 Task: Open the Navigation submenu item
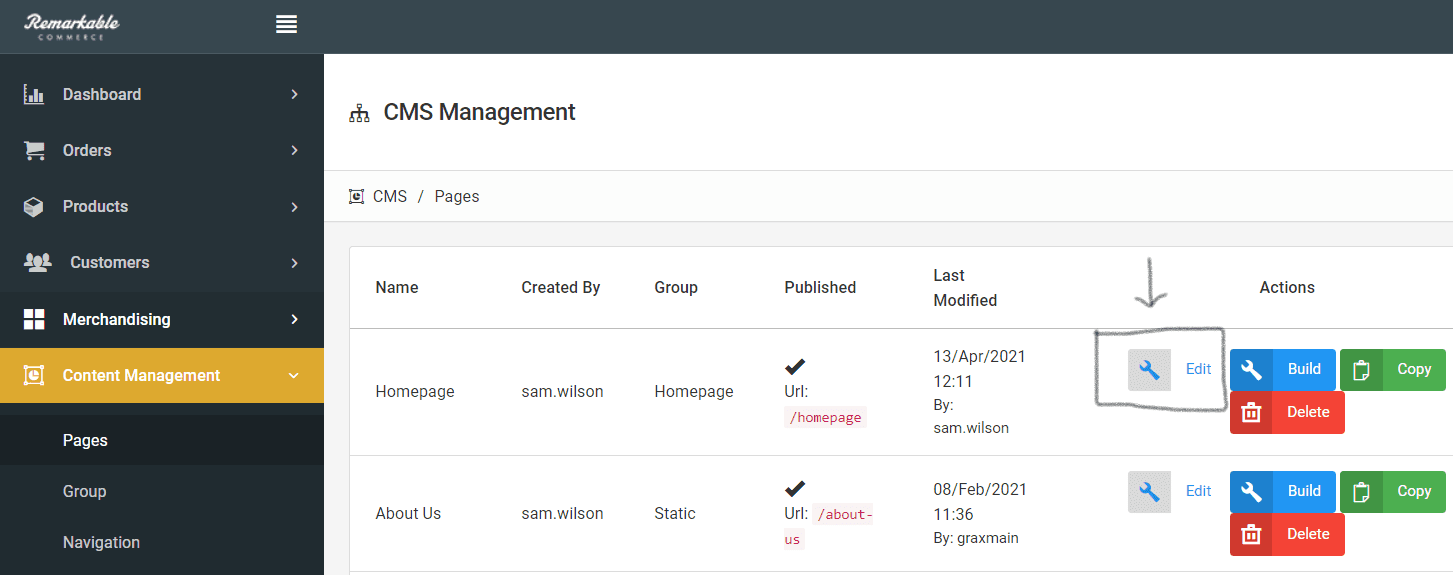[x=101, y=543]
